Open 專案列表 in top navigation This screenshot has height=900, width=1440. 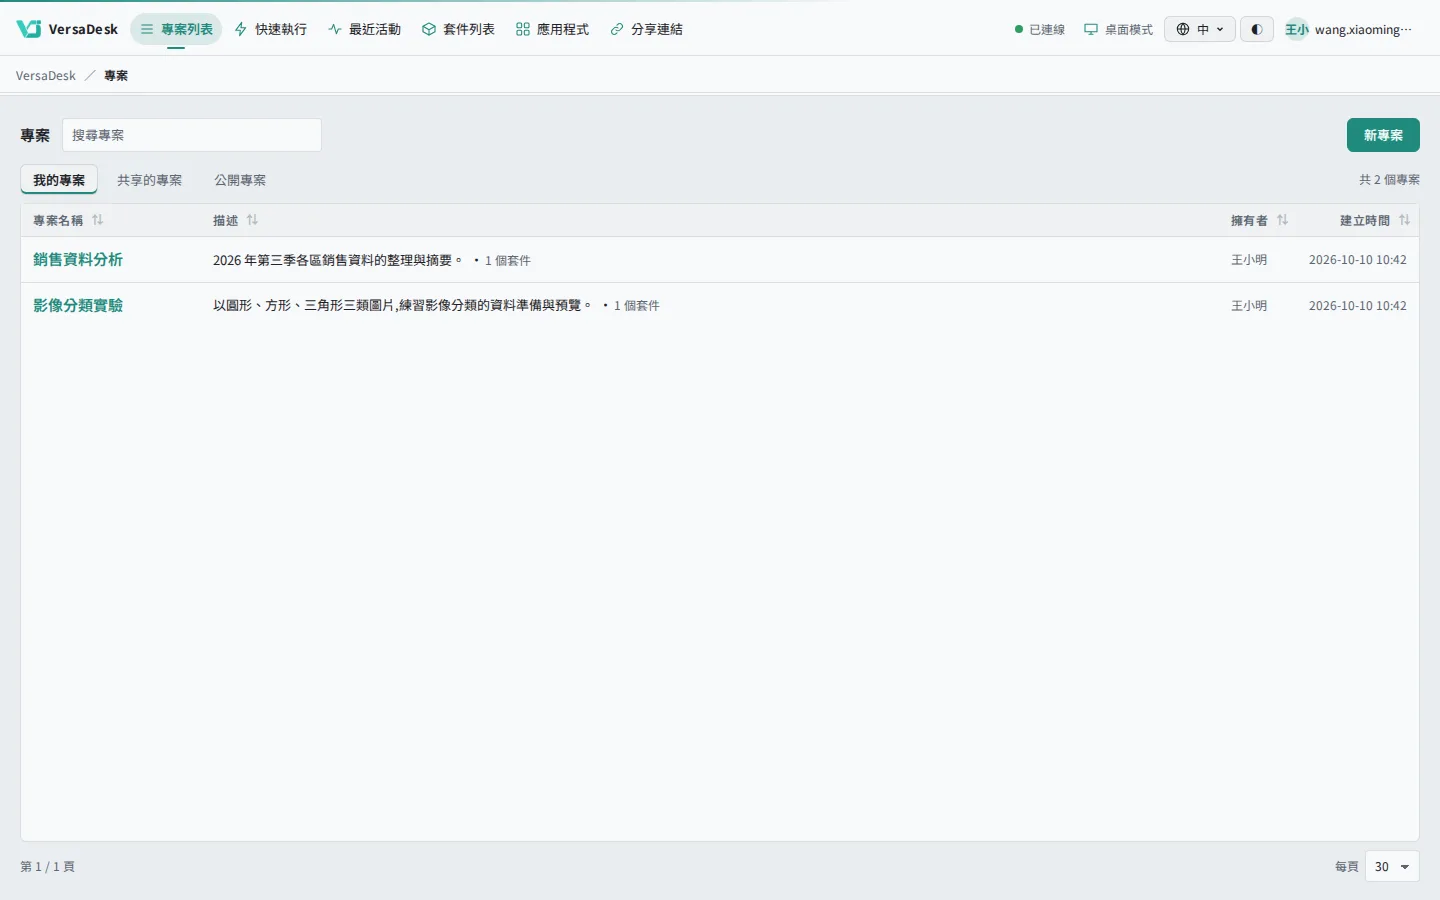point(176,29)
